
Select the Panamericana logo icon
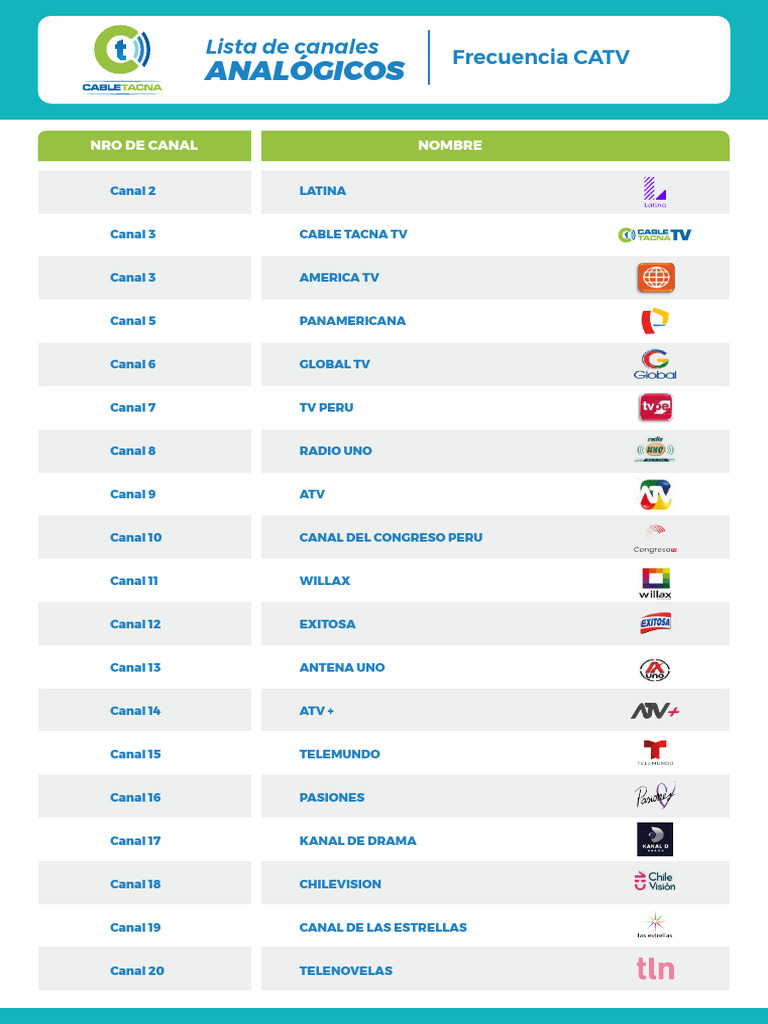pos(655,321)
